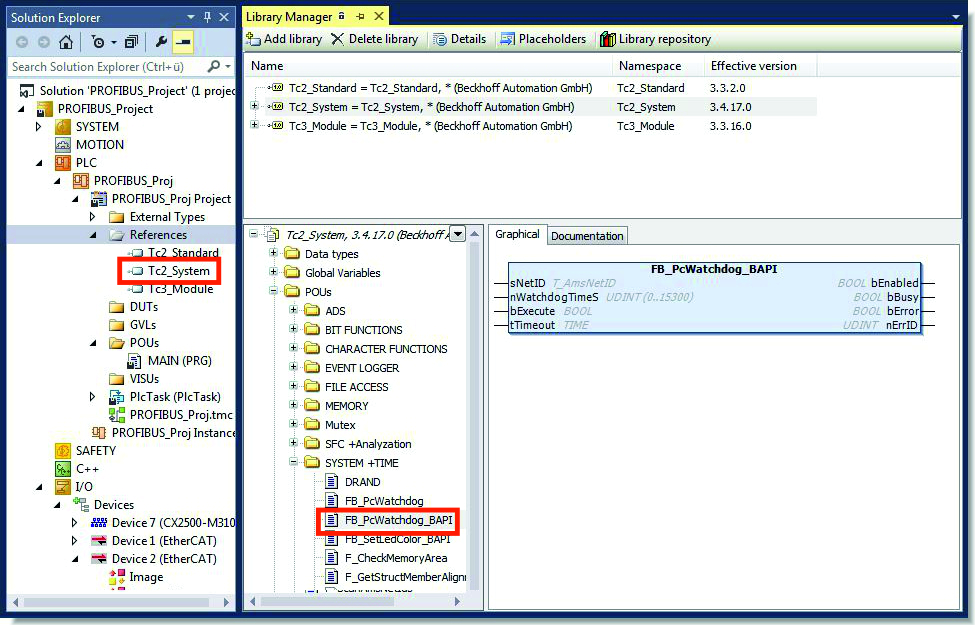Select the EVENT LOGGER folder
Viewport: 975px width, 625px height.
(362, 368)
